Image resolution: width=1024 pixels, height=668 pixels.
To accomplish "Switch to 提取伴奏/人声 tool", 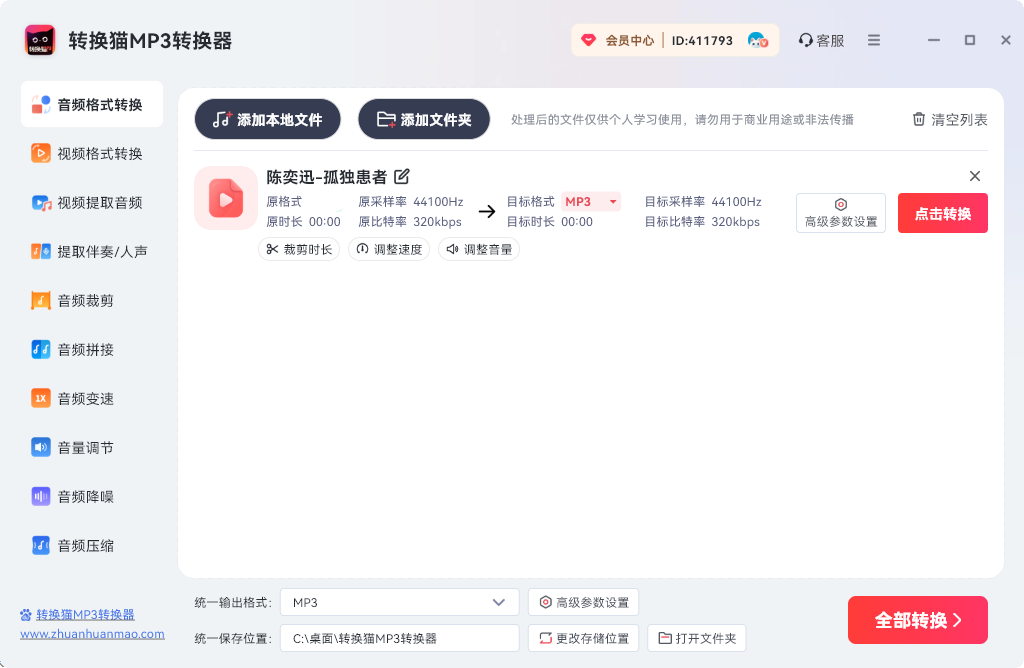I will click(x=91, y=251).
